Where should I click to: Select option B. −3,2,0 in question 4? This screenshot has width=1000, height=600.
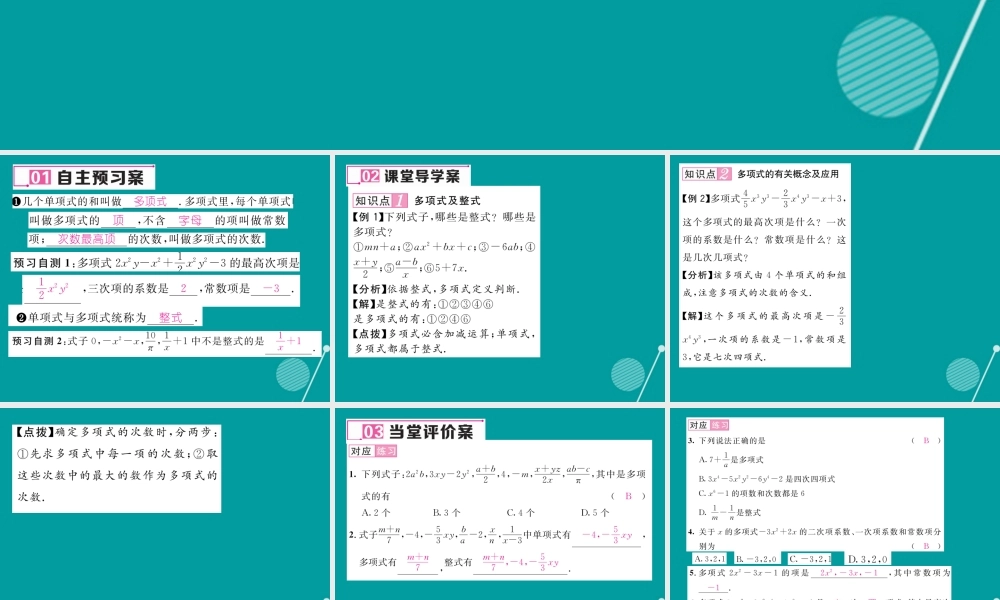pyautogui.click(x=756, y=559)
